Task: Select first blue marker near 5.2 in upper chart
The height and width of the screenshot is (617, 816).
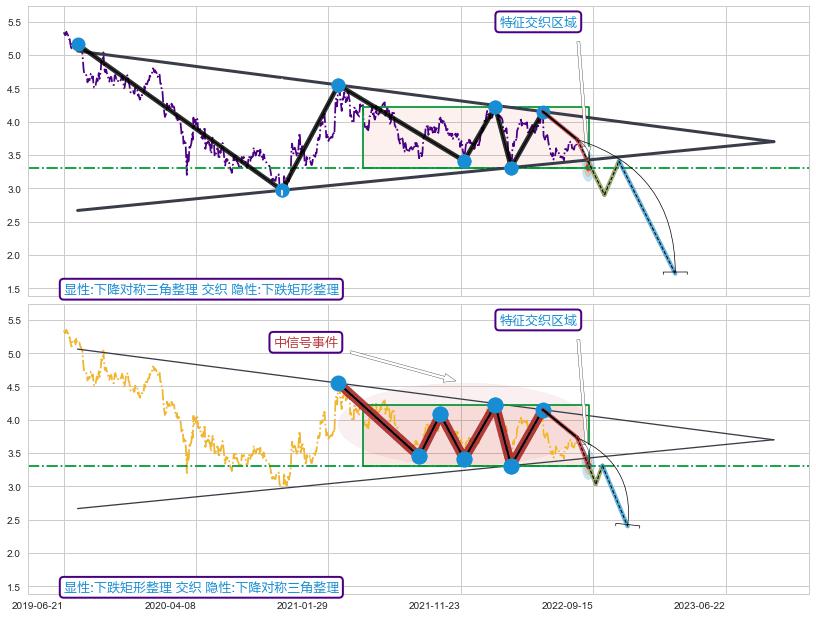Action: (x=78, y=45)
